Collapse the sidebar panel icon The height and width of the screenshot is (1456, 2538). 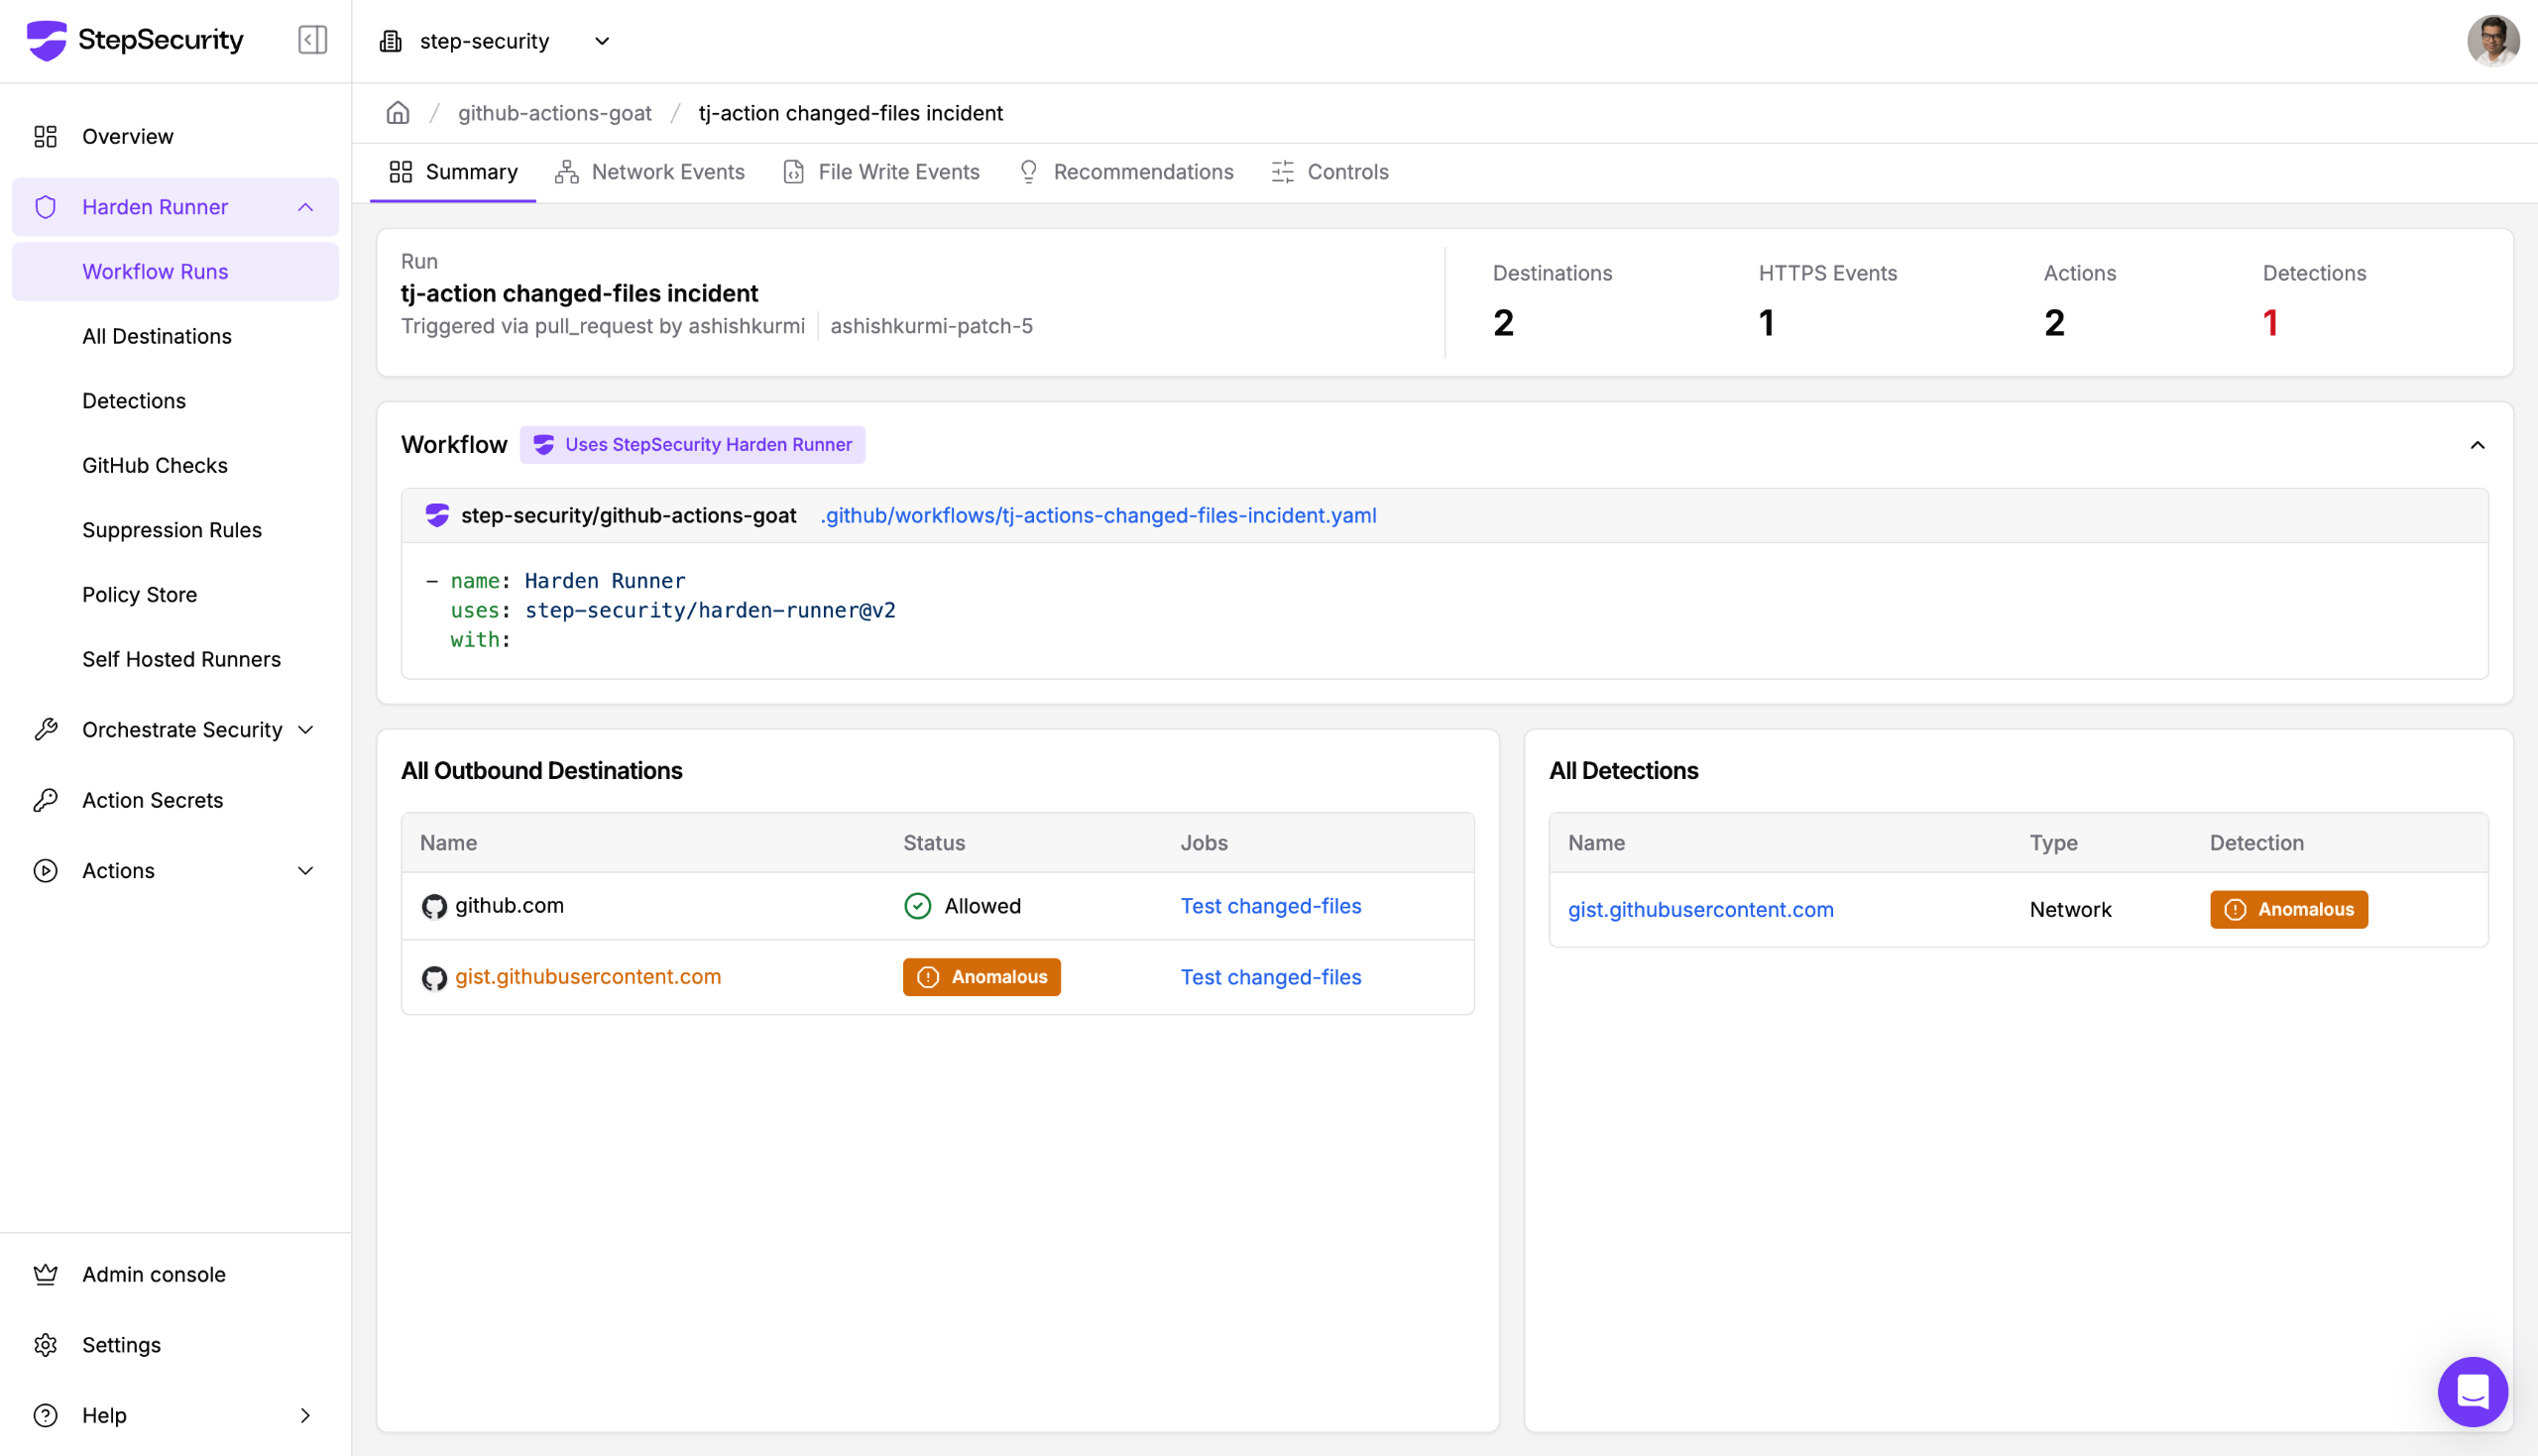pyautogui.click(x=312, y=40)
